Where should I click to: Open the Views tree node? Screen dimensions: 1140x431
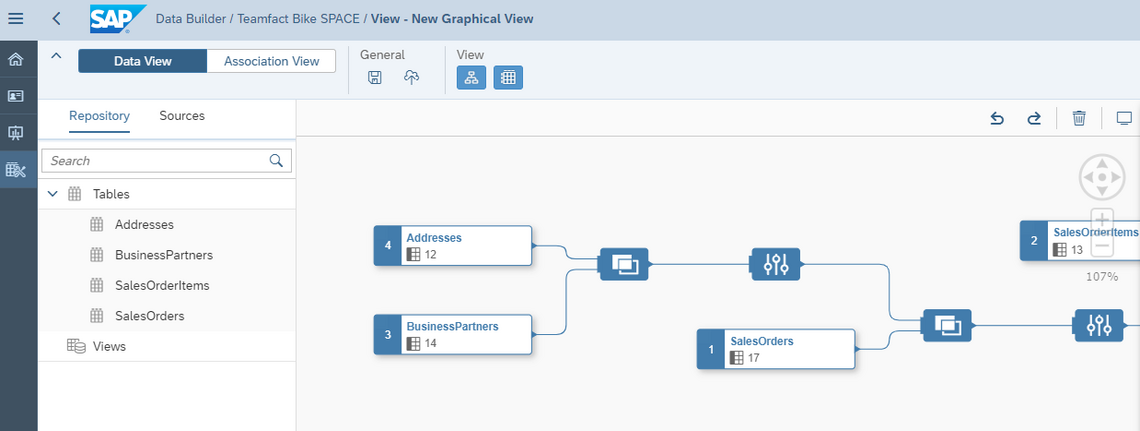(x=167, y=347)
